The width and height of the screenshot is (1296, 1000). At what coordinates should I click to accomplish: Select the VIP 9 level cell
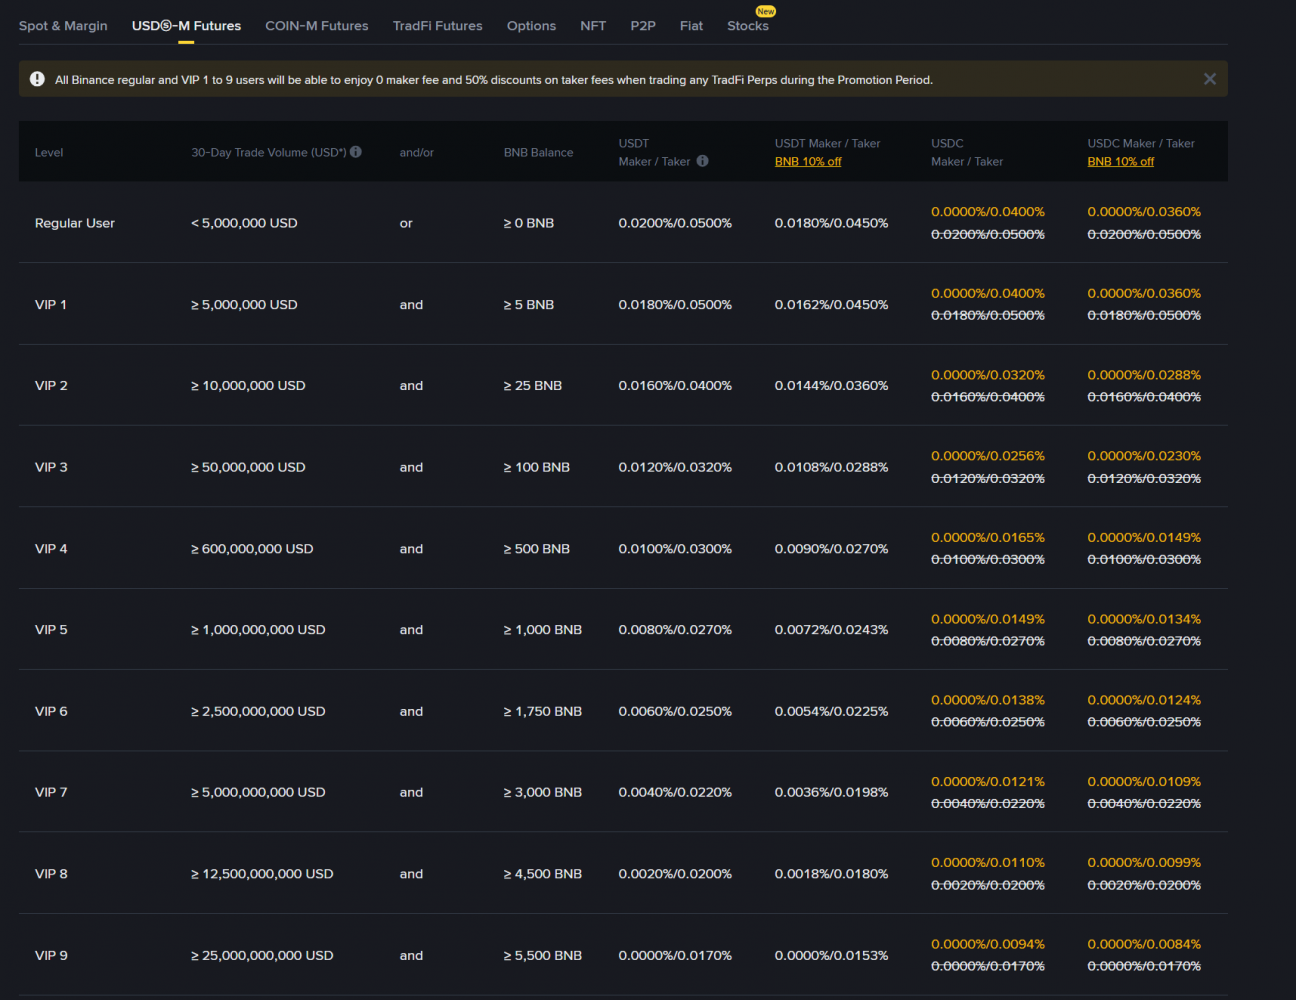click(x=52, y=956)
